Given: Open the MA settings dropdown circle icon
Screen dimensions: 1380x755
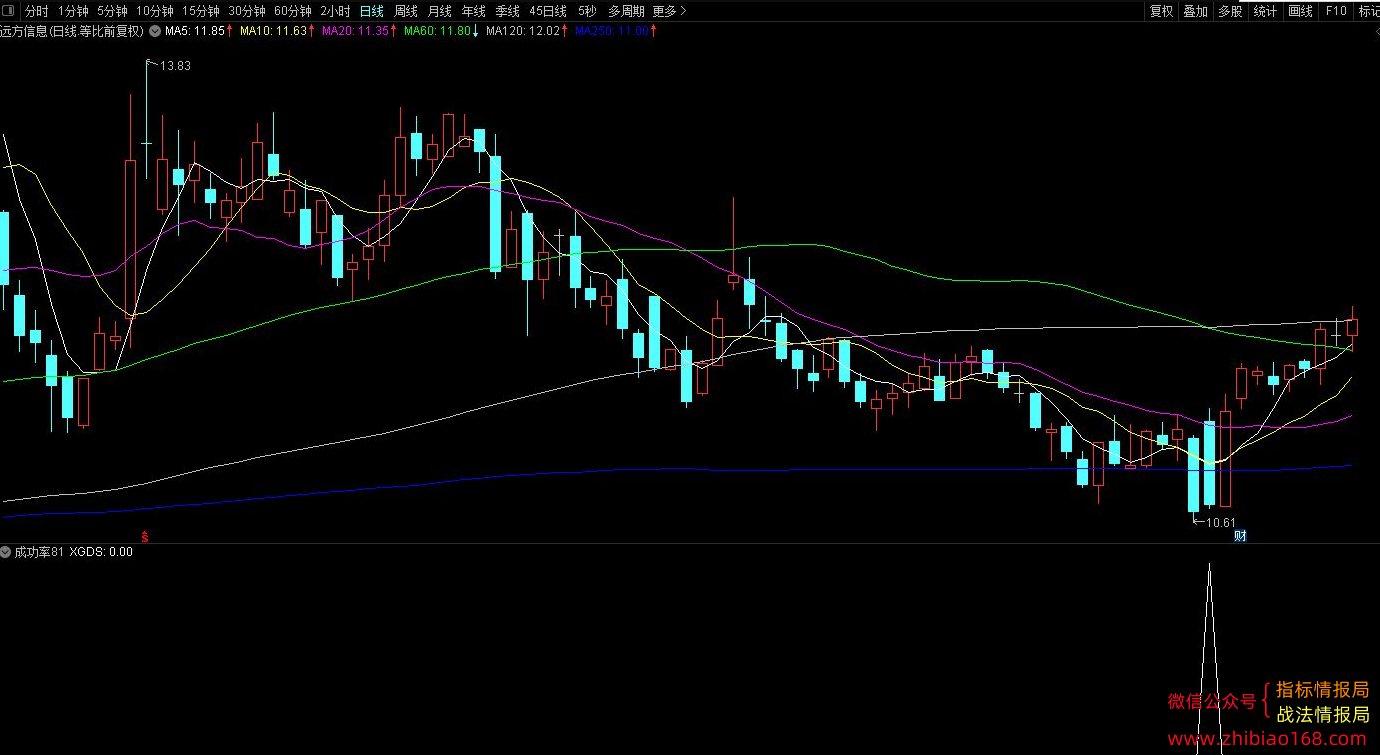Looking at the screenshot, I should 156,31.
